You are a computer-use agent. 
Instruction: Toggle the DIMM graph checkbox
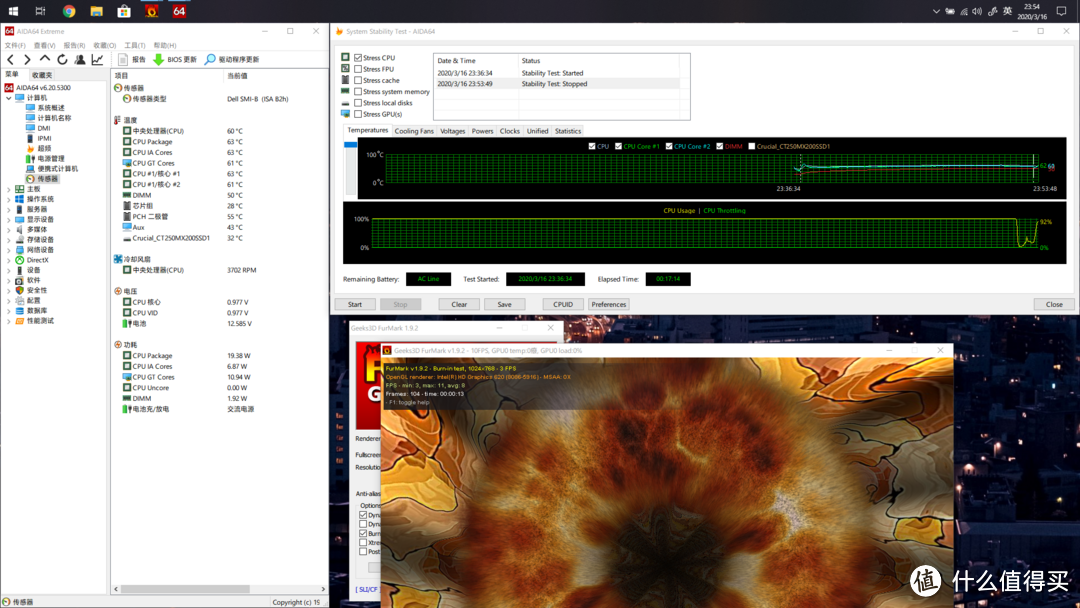720,146
